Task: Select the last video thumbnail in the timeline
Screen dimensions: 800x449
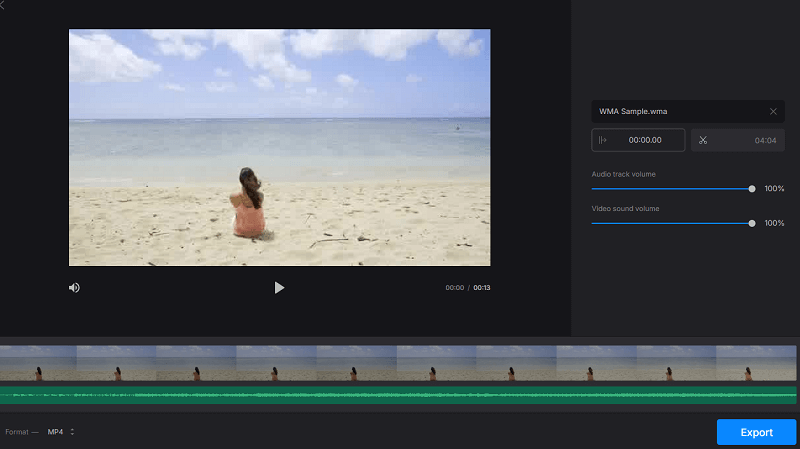Action: pos(756,363)
